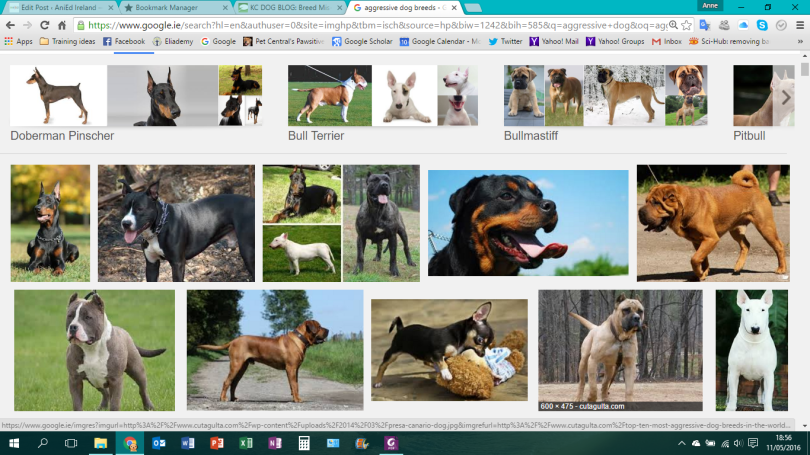Open the Doberman Pinscher category
This screenshot has width=810, height=455.
click(x=62, y=135)
